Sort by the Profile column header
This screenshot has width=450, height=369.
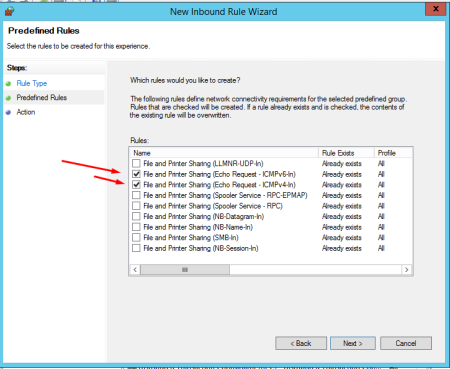coord(394,153)
